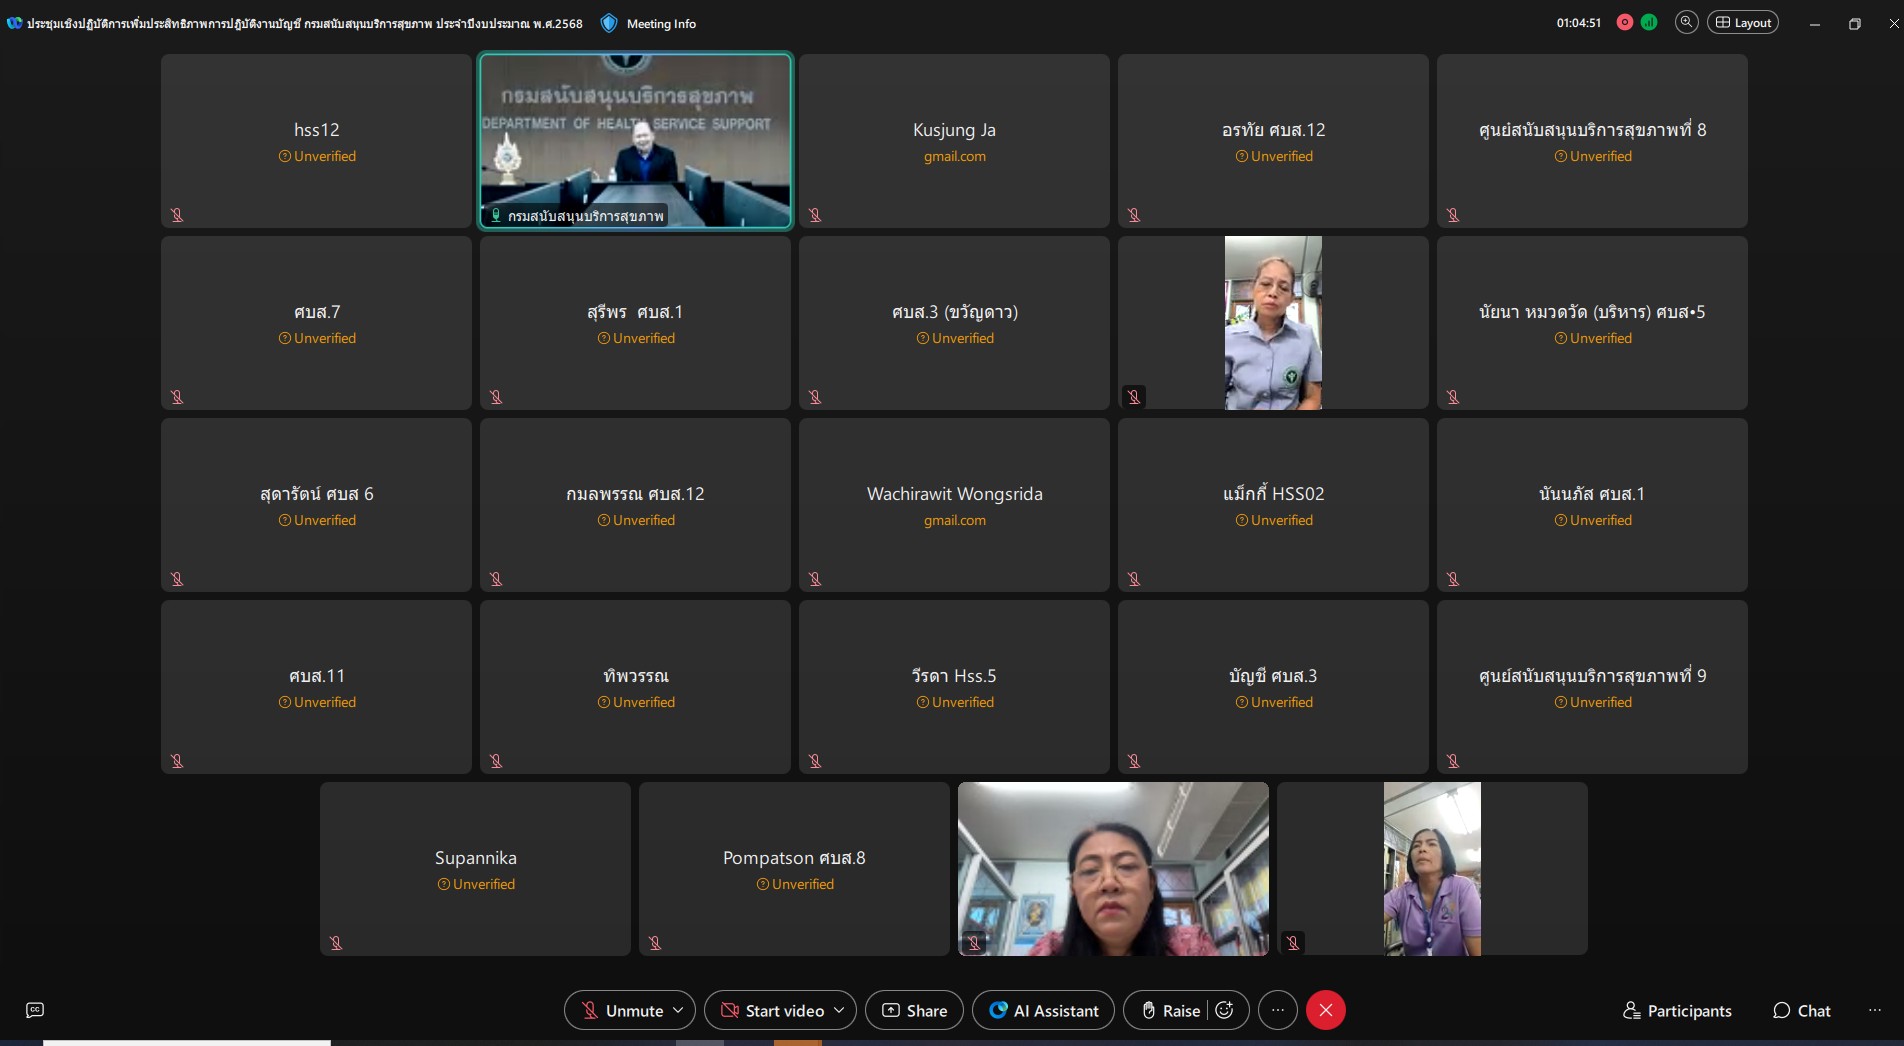
Task: Open the Participants panel
Action: [1677, 1010]
